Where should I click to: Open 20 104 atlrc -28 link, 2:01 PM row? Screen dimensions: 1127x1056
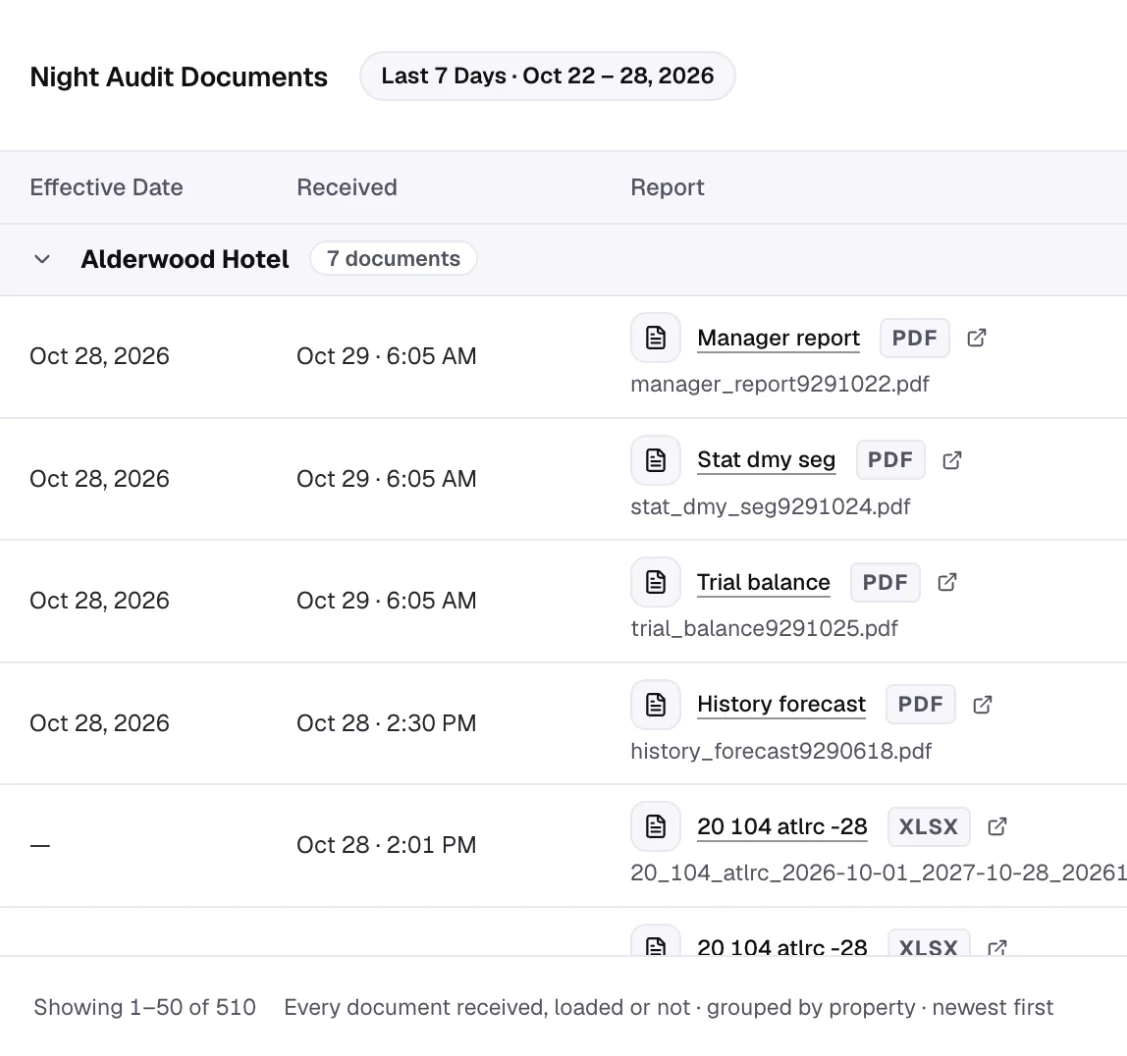click(782, 827)
